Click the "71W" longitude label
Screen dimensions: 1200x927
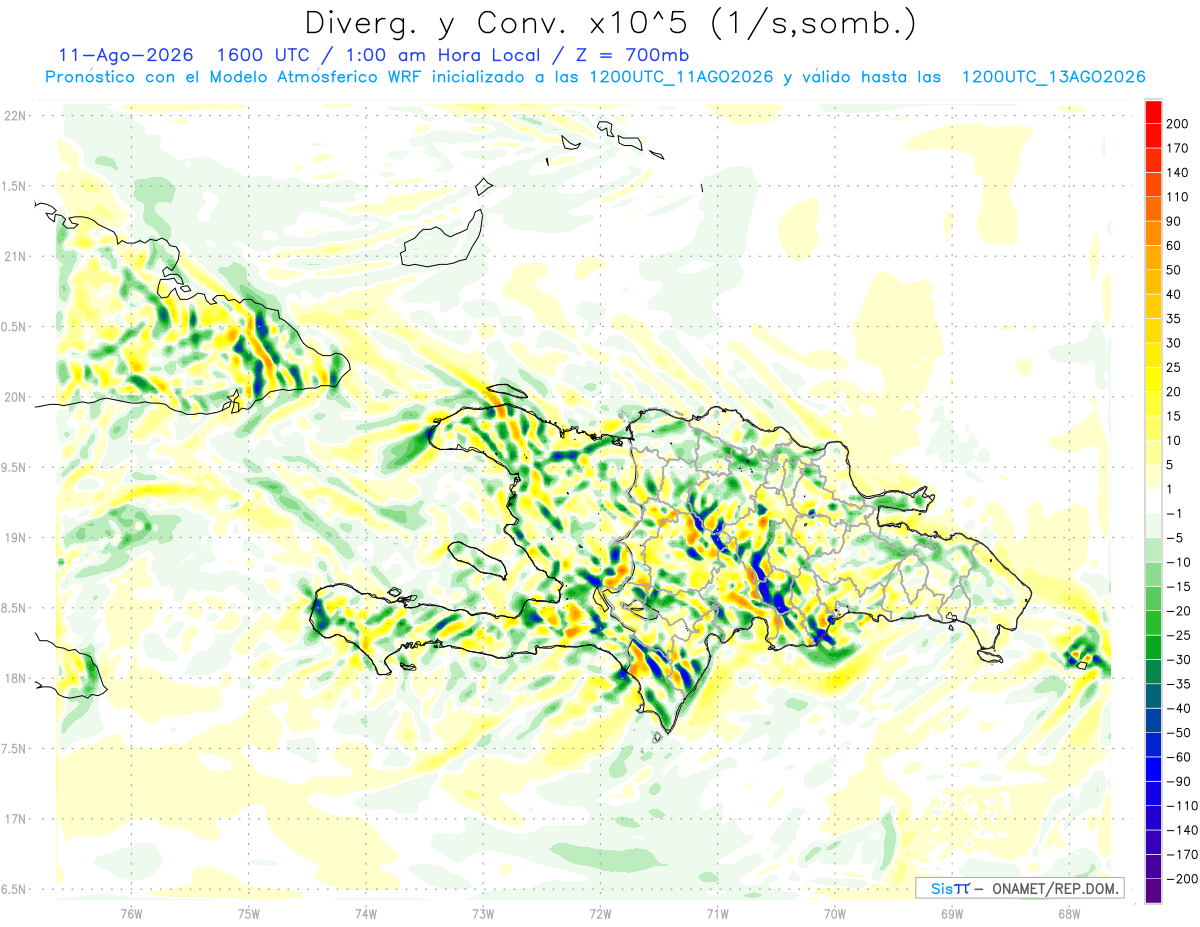point(718,913)
